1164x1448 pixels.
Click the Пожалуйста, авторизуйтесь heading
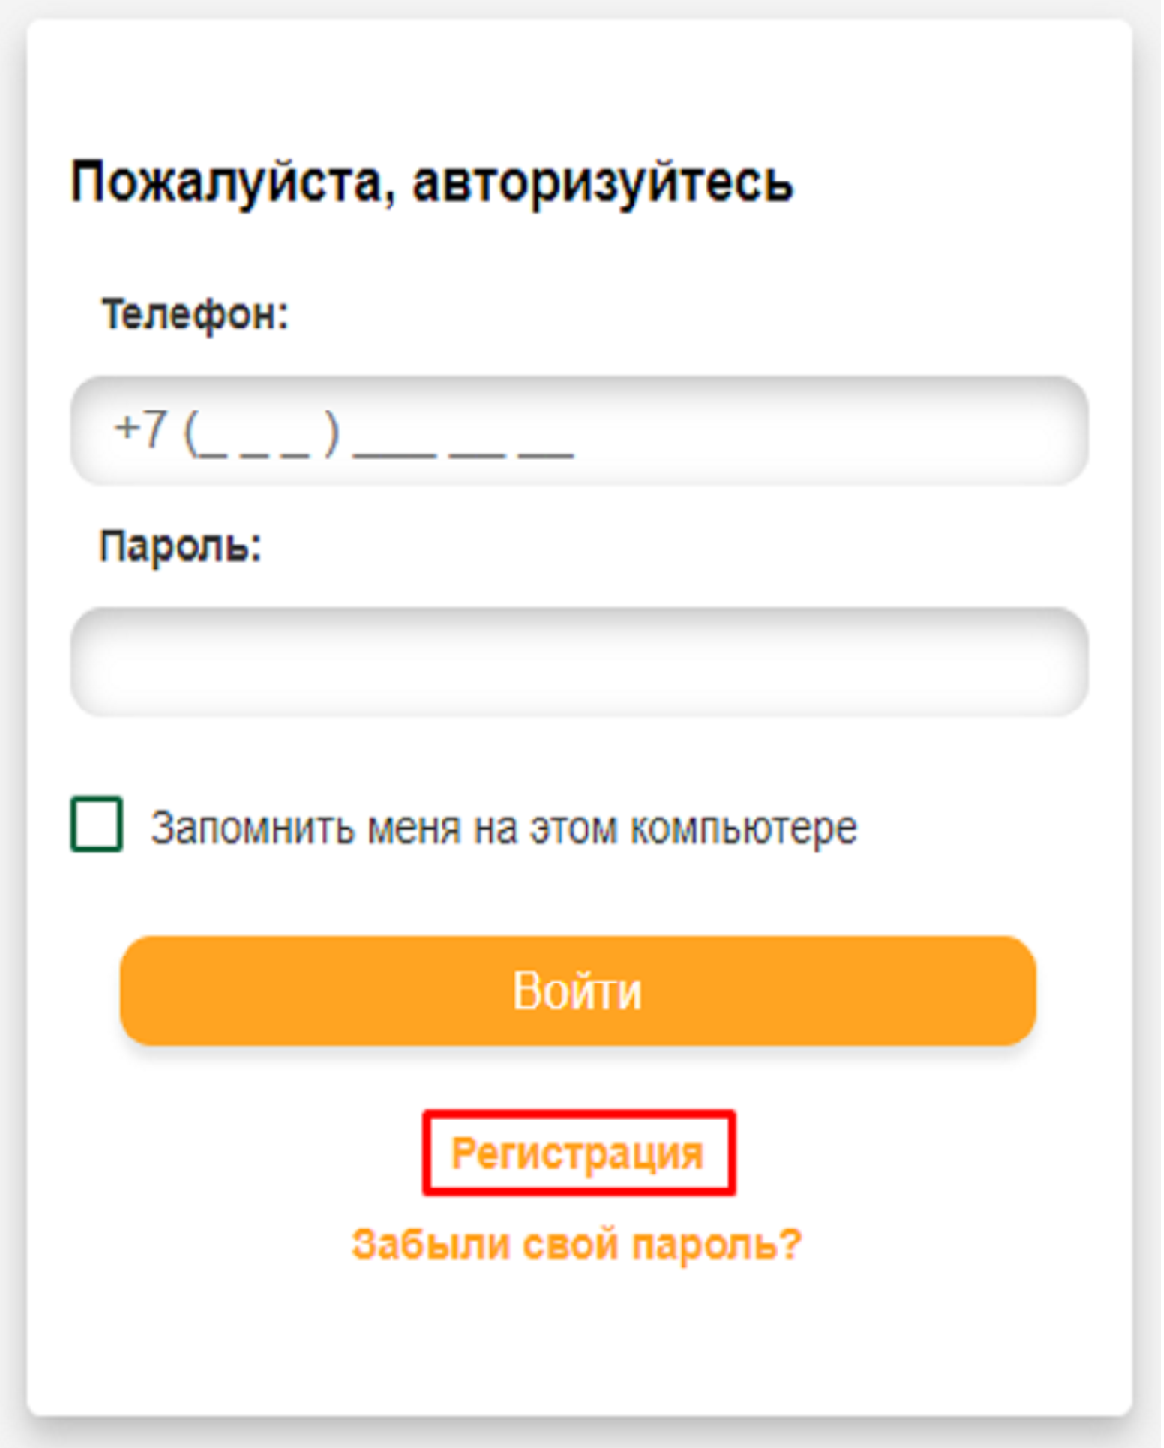coord(432,182)
